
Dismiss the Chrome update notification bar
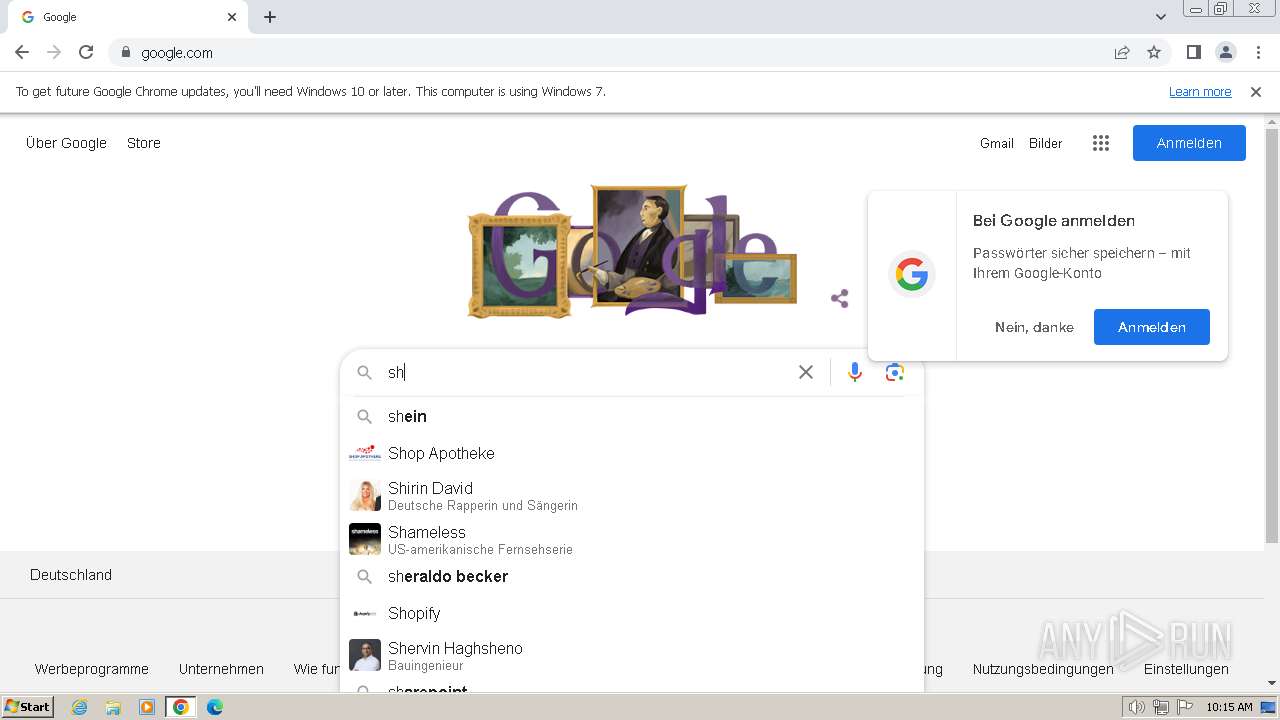click(1256, 91)
